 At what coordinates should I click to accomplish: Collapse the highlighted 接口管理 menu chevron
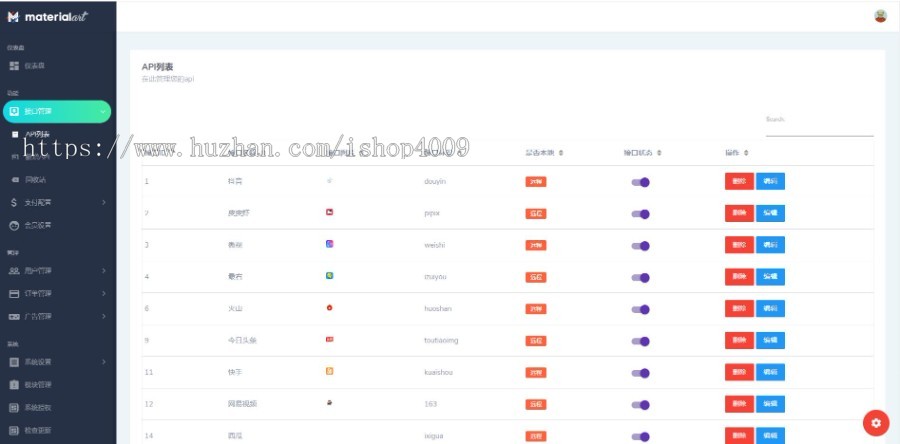point(103,112)
